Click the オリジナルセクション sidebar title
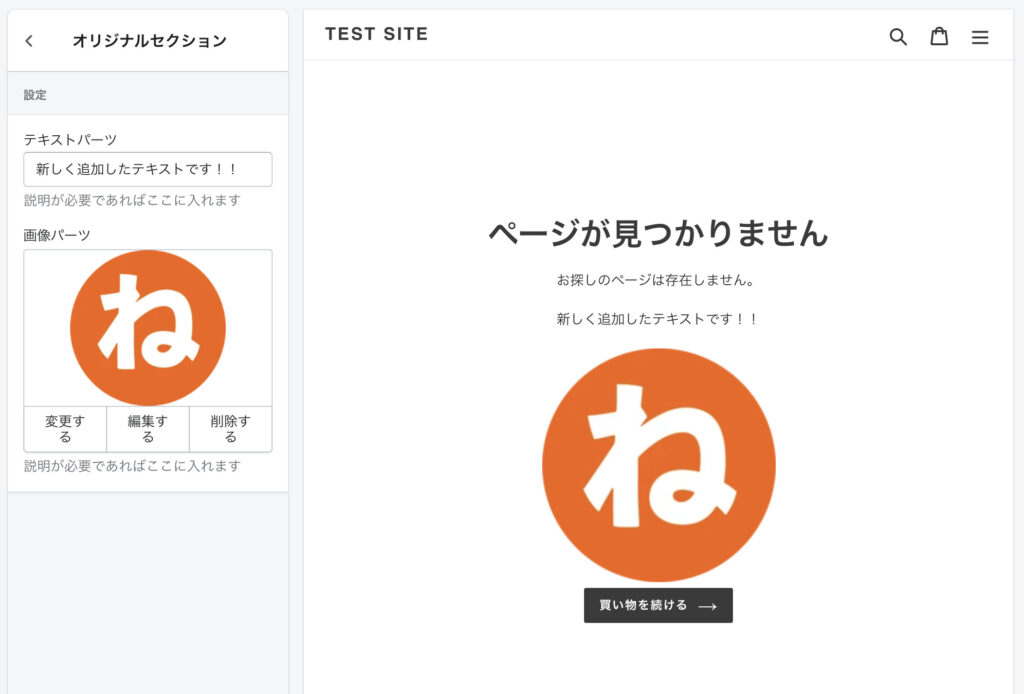The width and height of the screenshot is (1024, 694). (x=149, y=41)
